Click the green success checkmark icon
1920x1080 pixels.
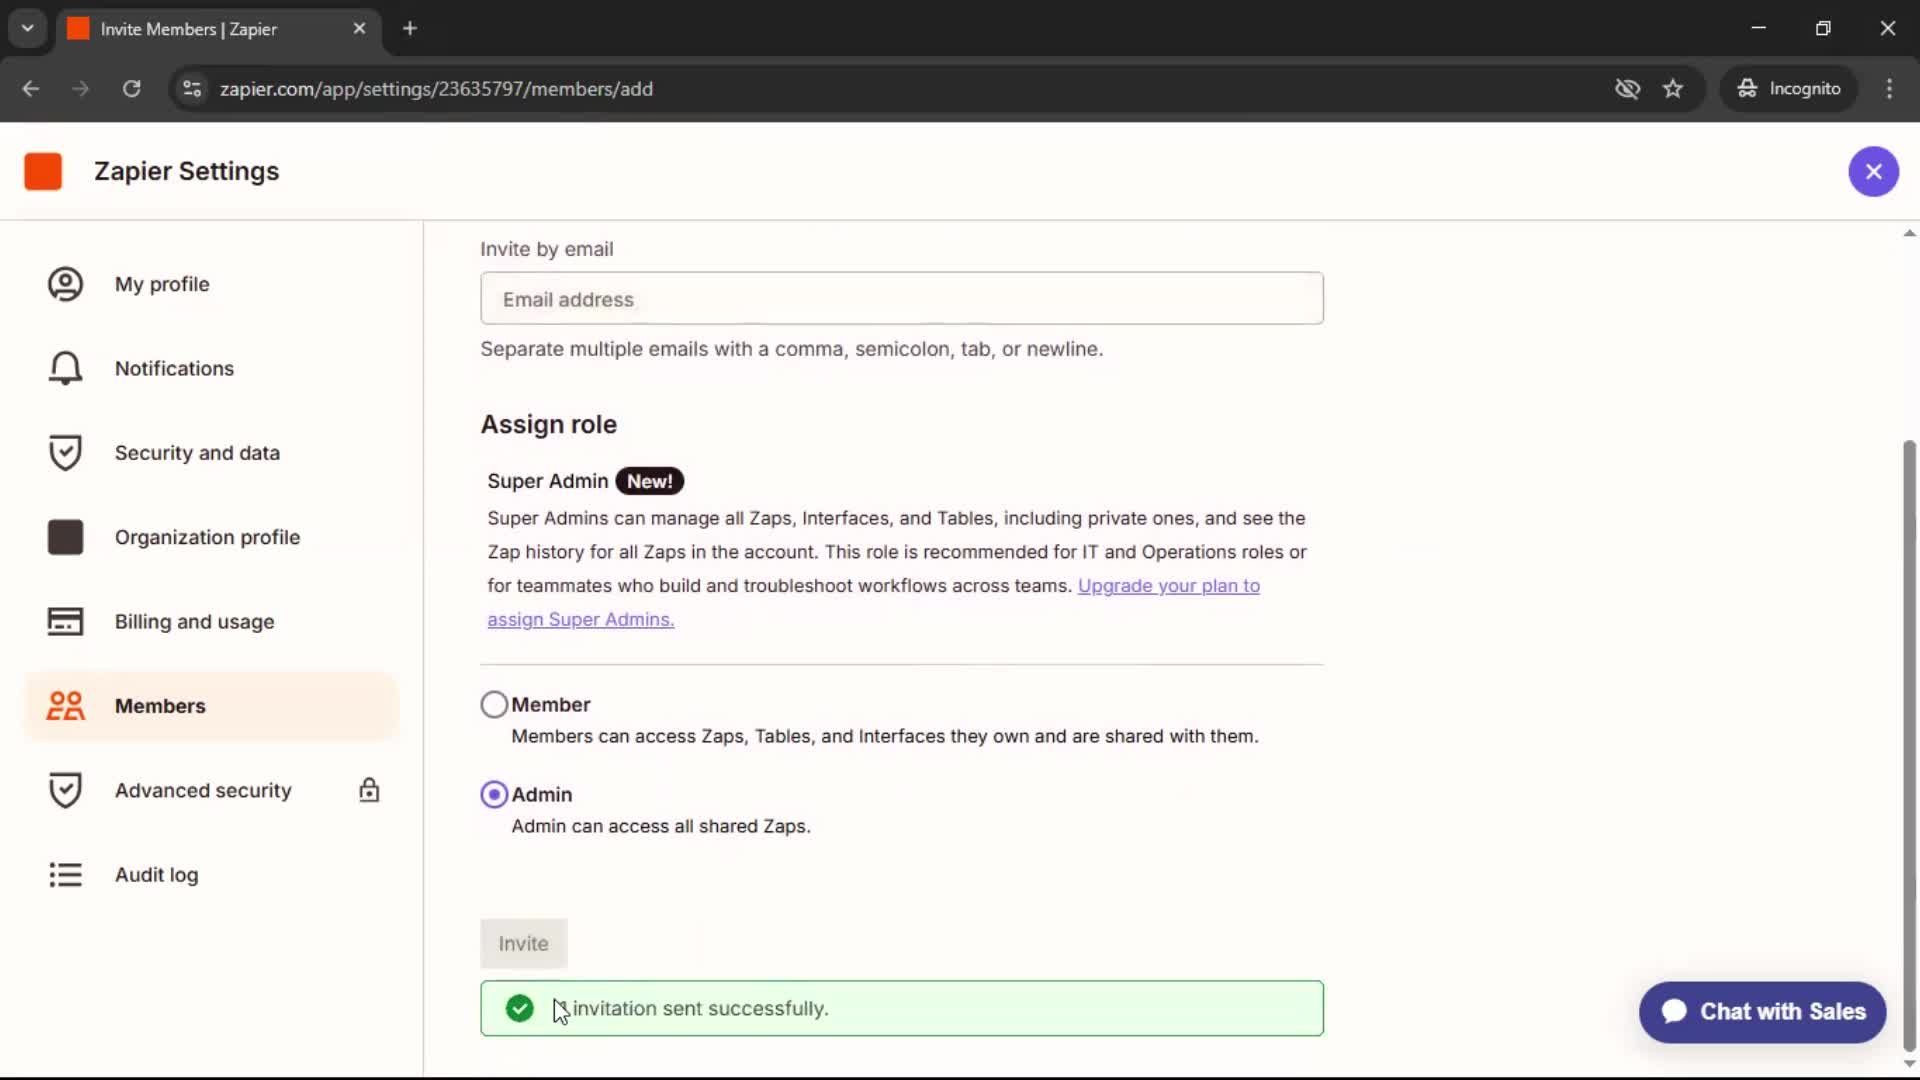coord(519,1008)
